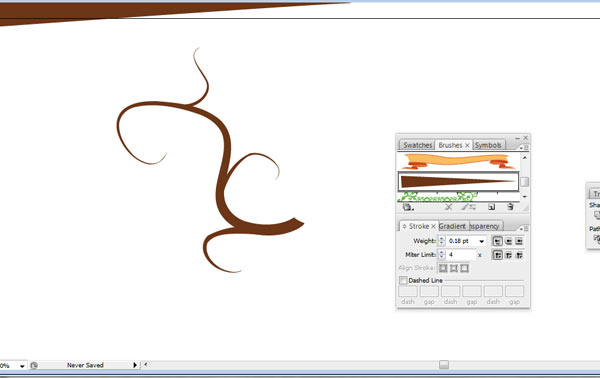Click the second dash input field
This screenshot has height=378, width=600.
(450, 291)
